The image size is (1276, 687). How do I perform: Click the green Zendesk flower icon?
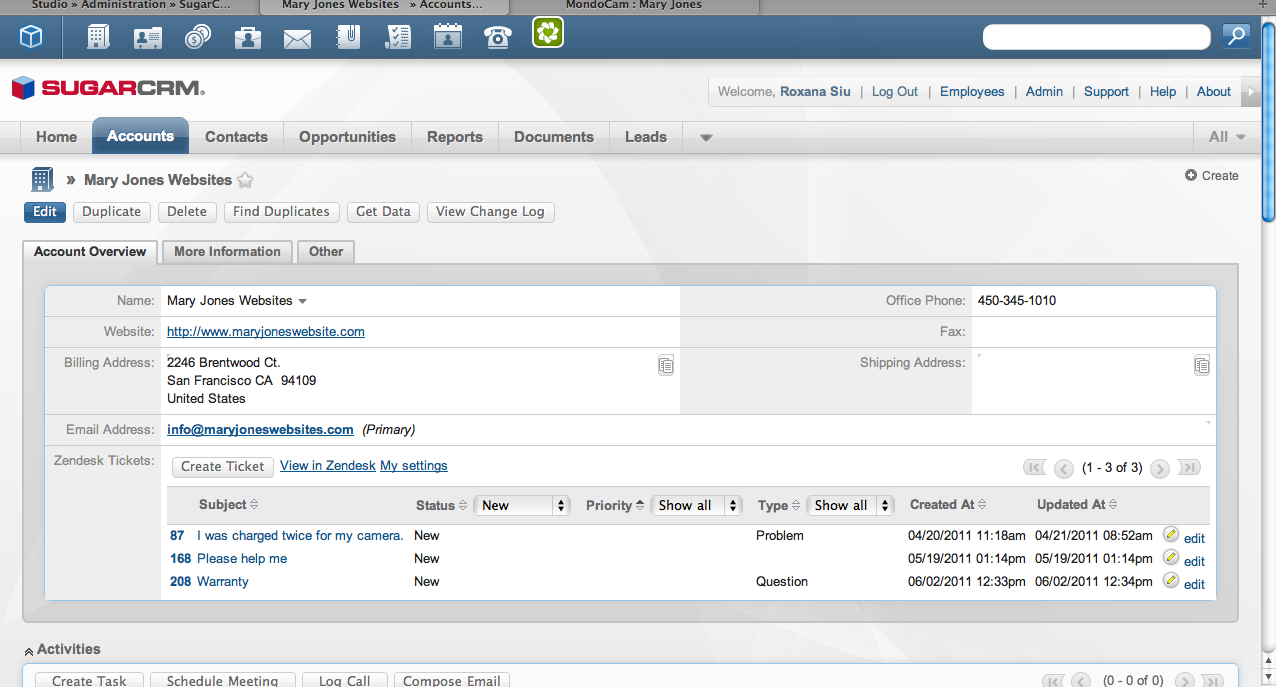(x=548, y=33)
